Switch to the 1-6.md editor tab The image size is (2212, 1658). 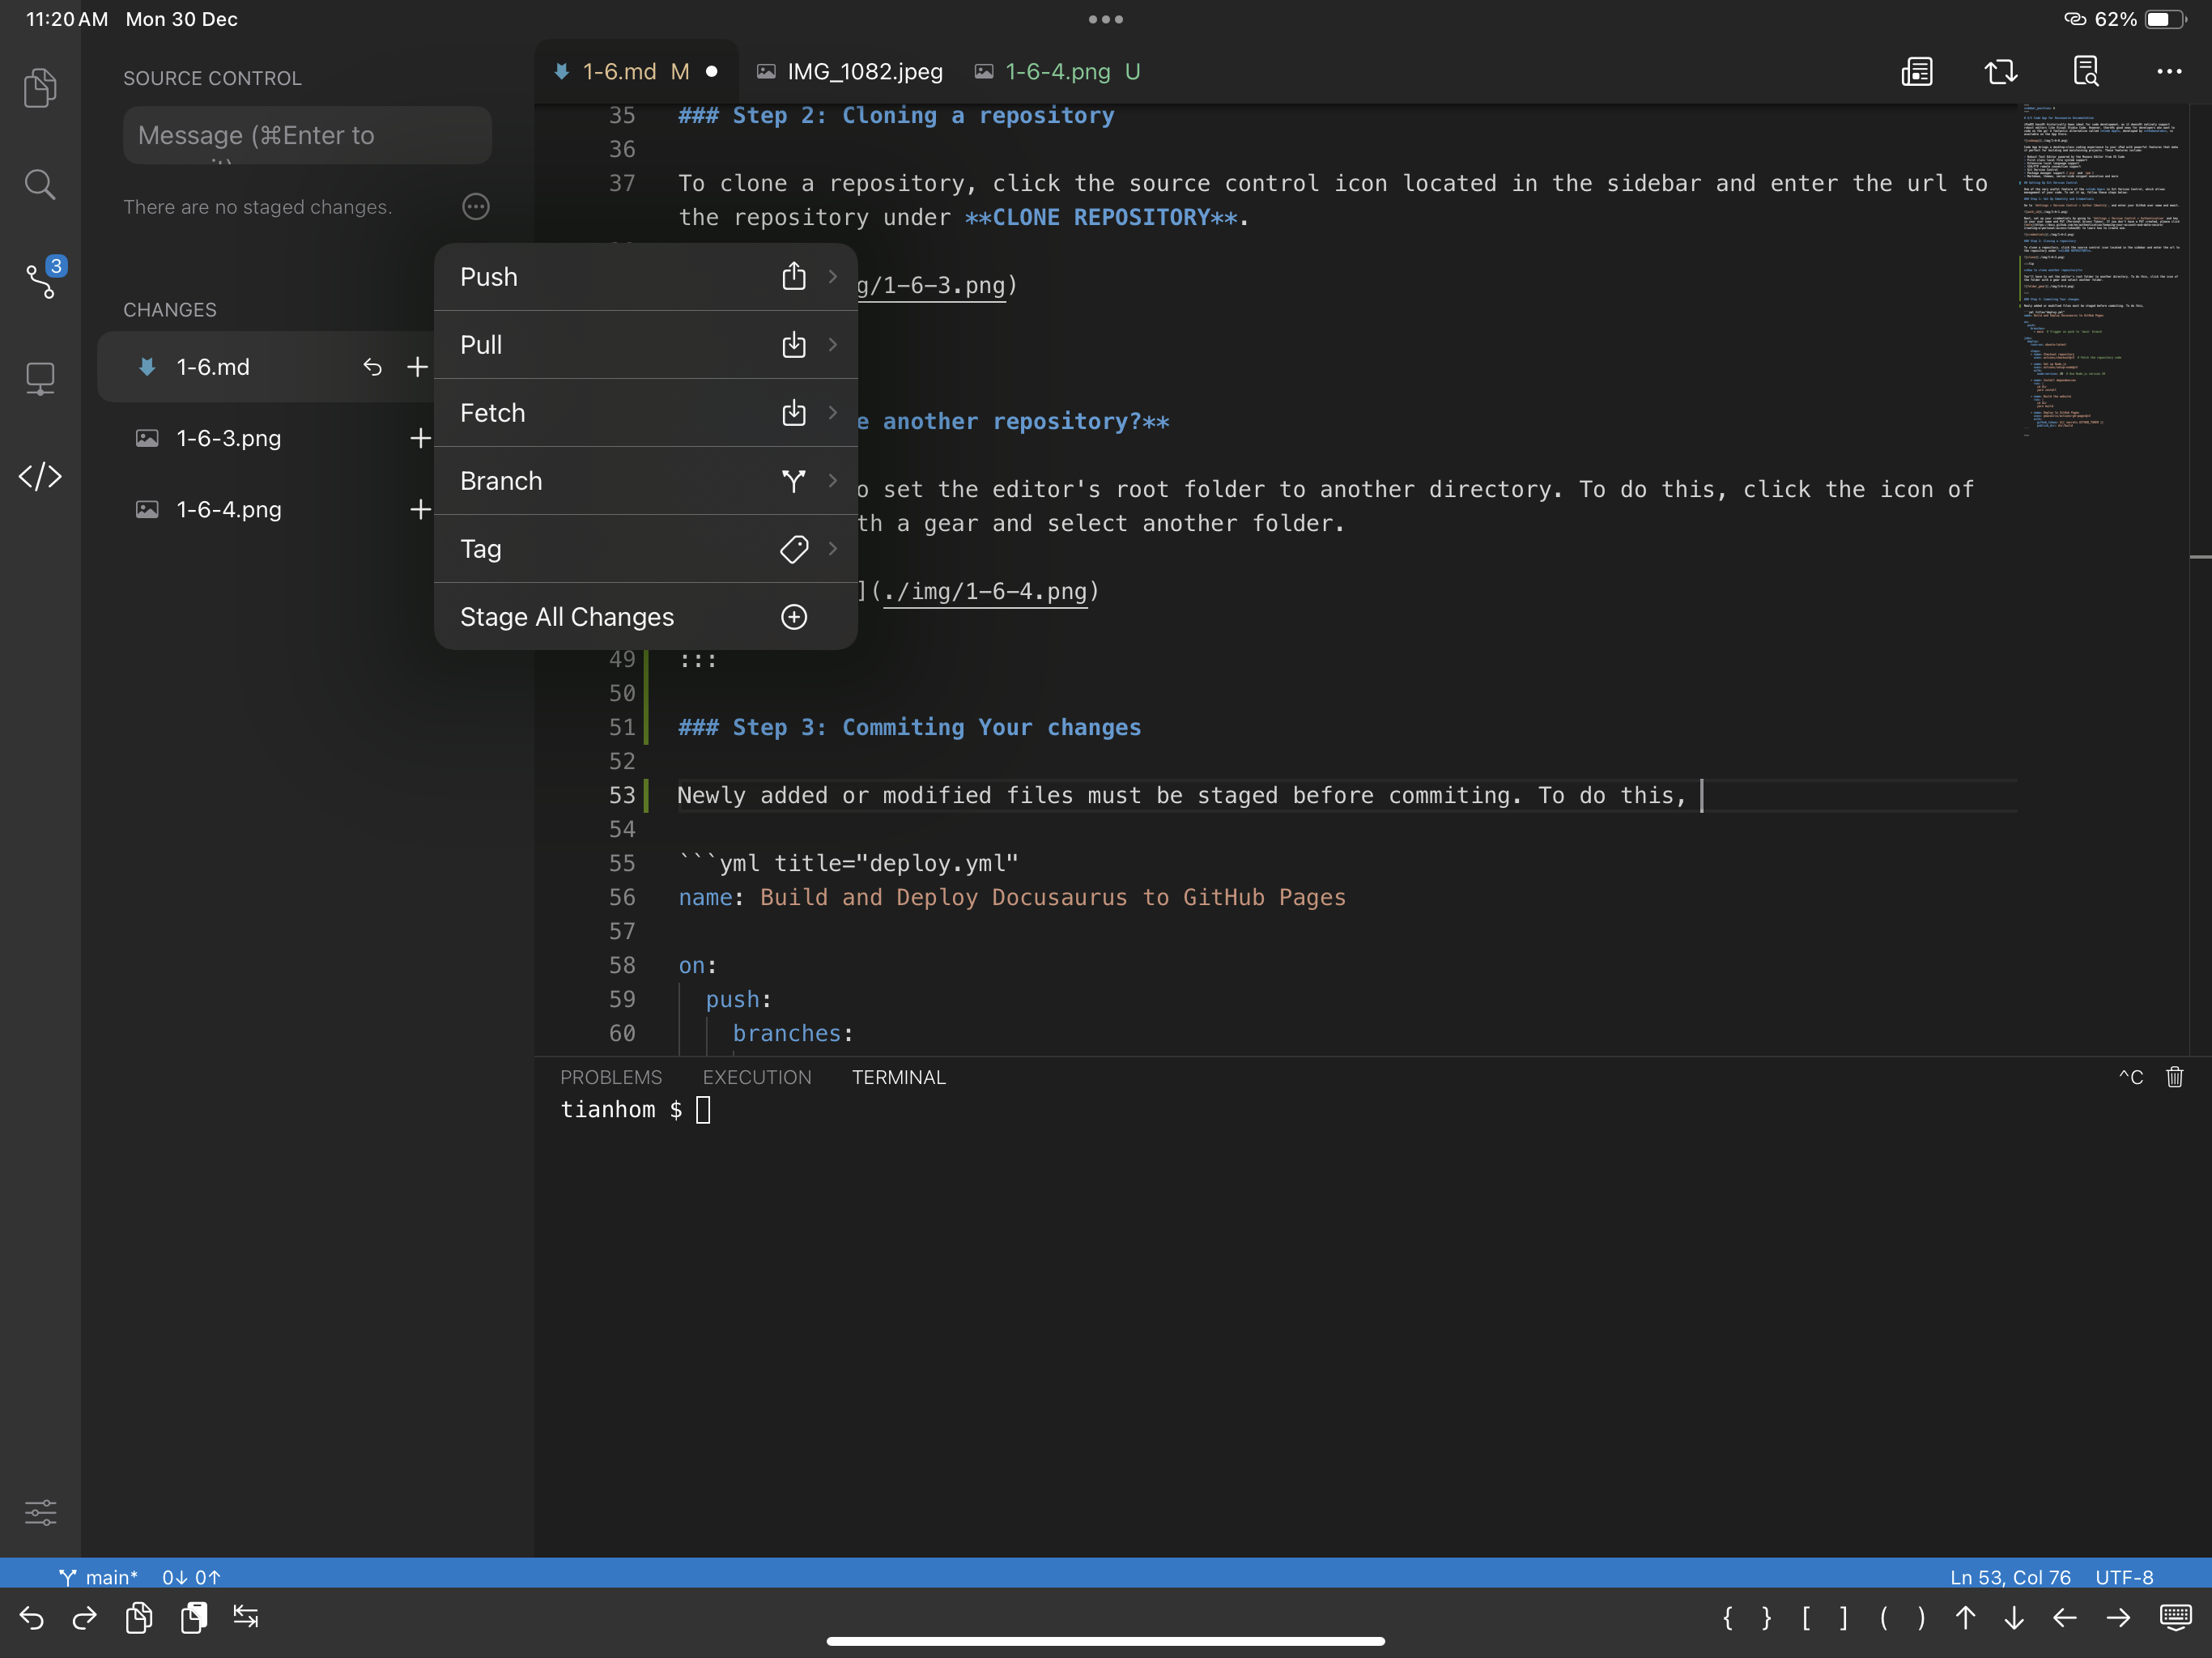click(x=636, y=72)
